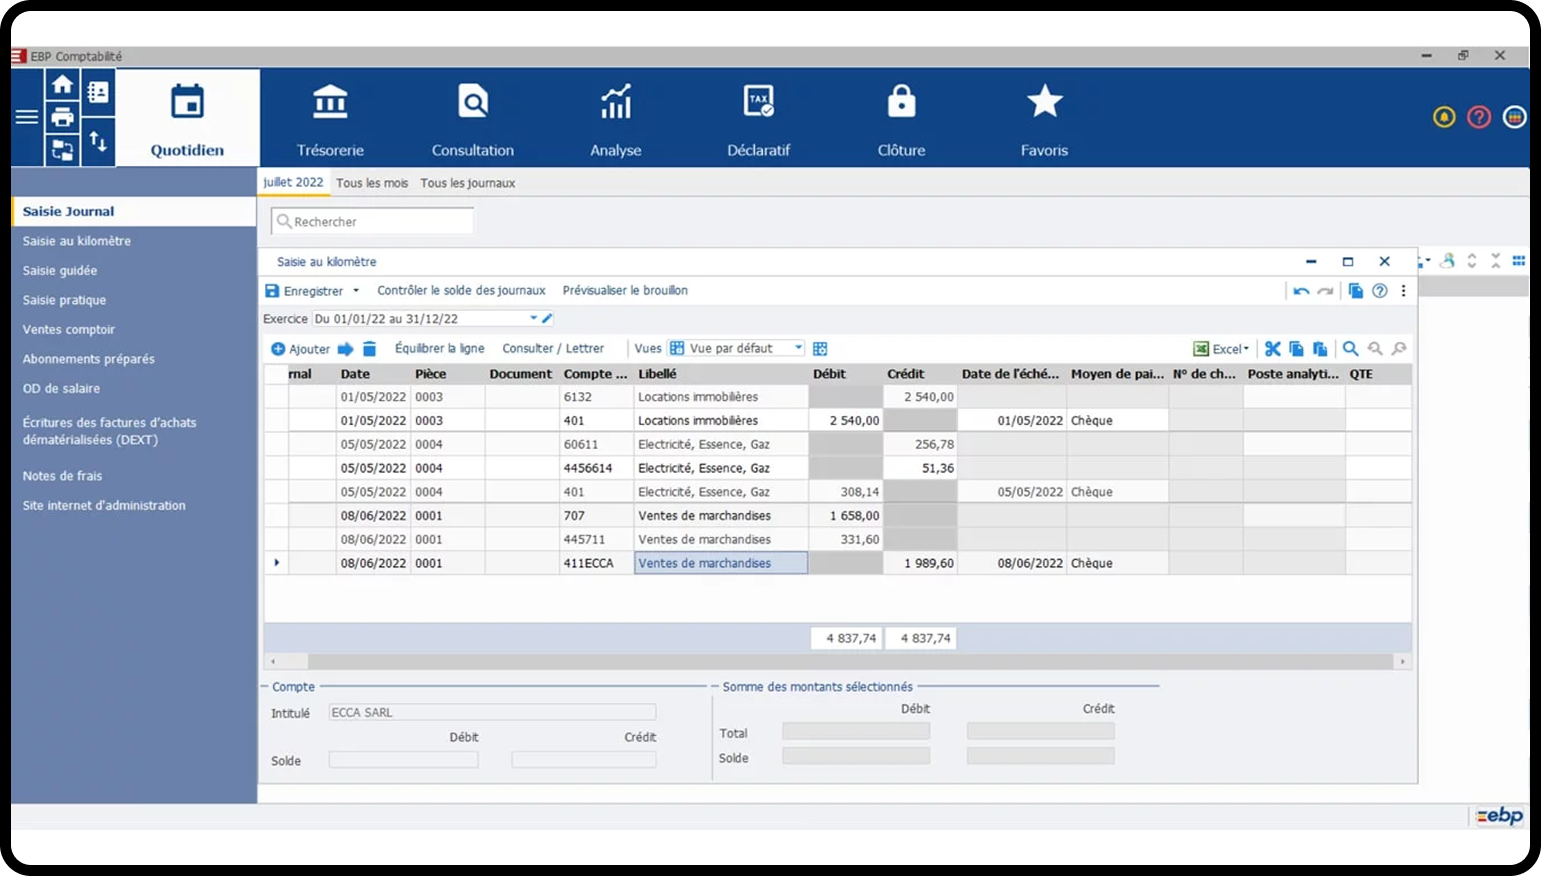
Task: Click the blue magnifier search icon
Action: pyautogui.click(x=1350, y=349)
